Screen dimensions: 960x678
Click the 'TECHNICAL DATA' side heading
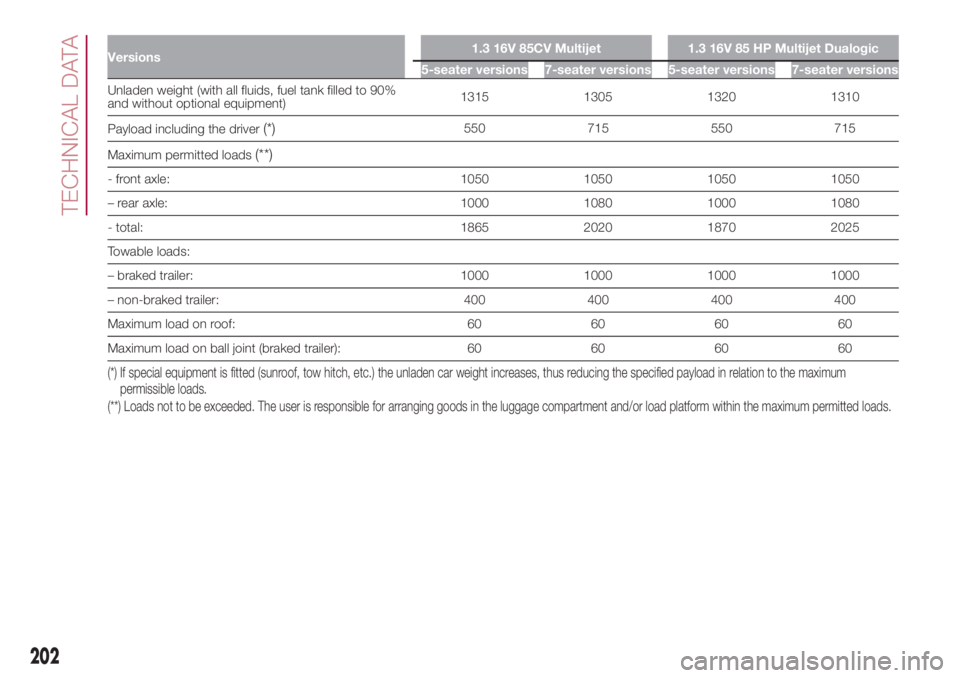click(x=71, y=126)
